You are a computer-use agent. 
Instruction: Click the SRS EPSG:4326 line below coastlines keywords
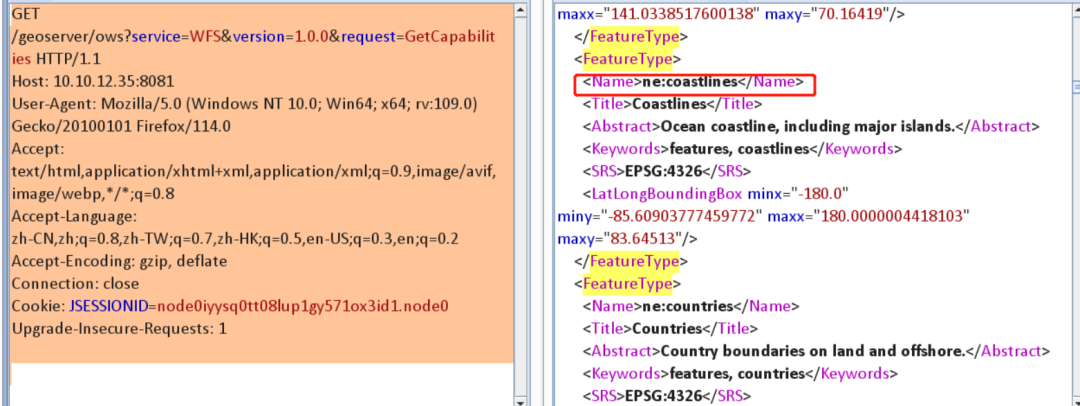pos(667,171)
